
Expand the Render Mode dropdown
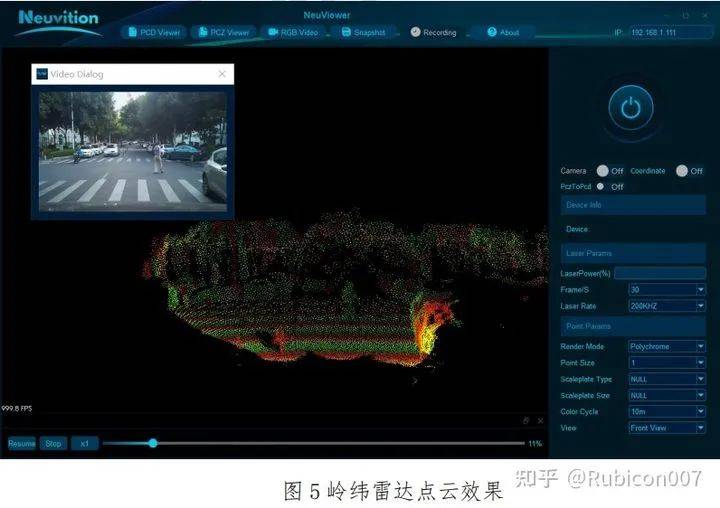tap(666, 347)
